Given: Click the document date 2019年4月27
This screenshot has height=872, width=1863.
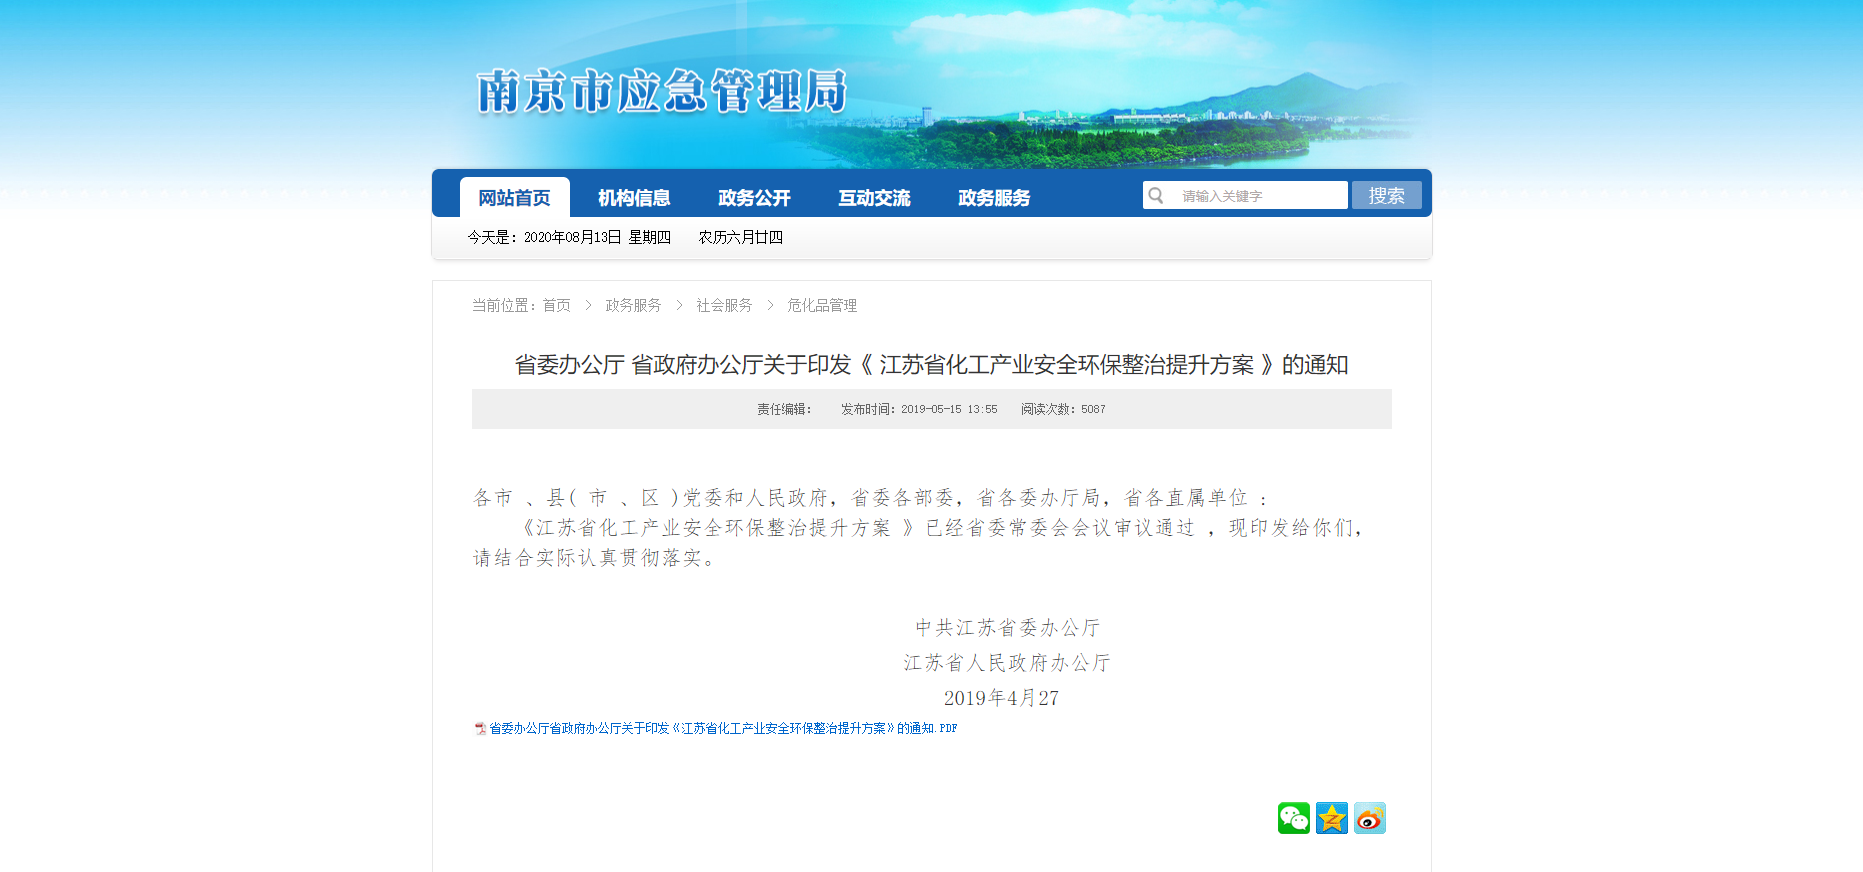Looking at the screenshot, I should (x=1001, y=698).
